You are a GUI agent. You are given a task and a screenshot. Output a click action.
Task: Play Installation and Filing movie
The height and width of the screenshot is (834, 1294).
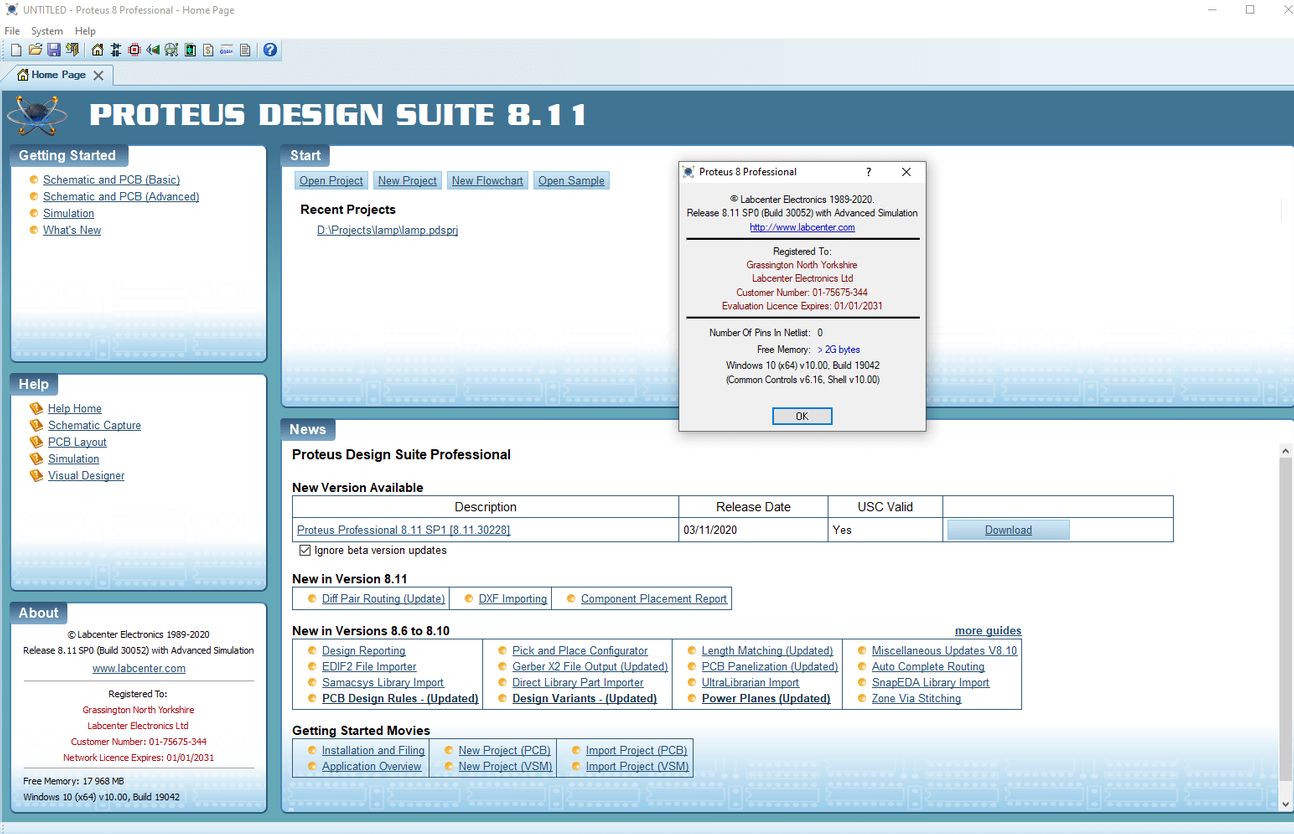point(373,751)
